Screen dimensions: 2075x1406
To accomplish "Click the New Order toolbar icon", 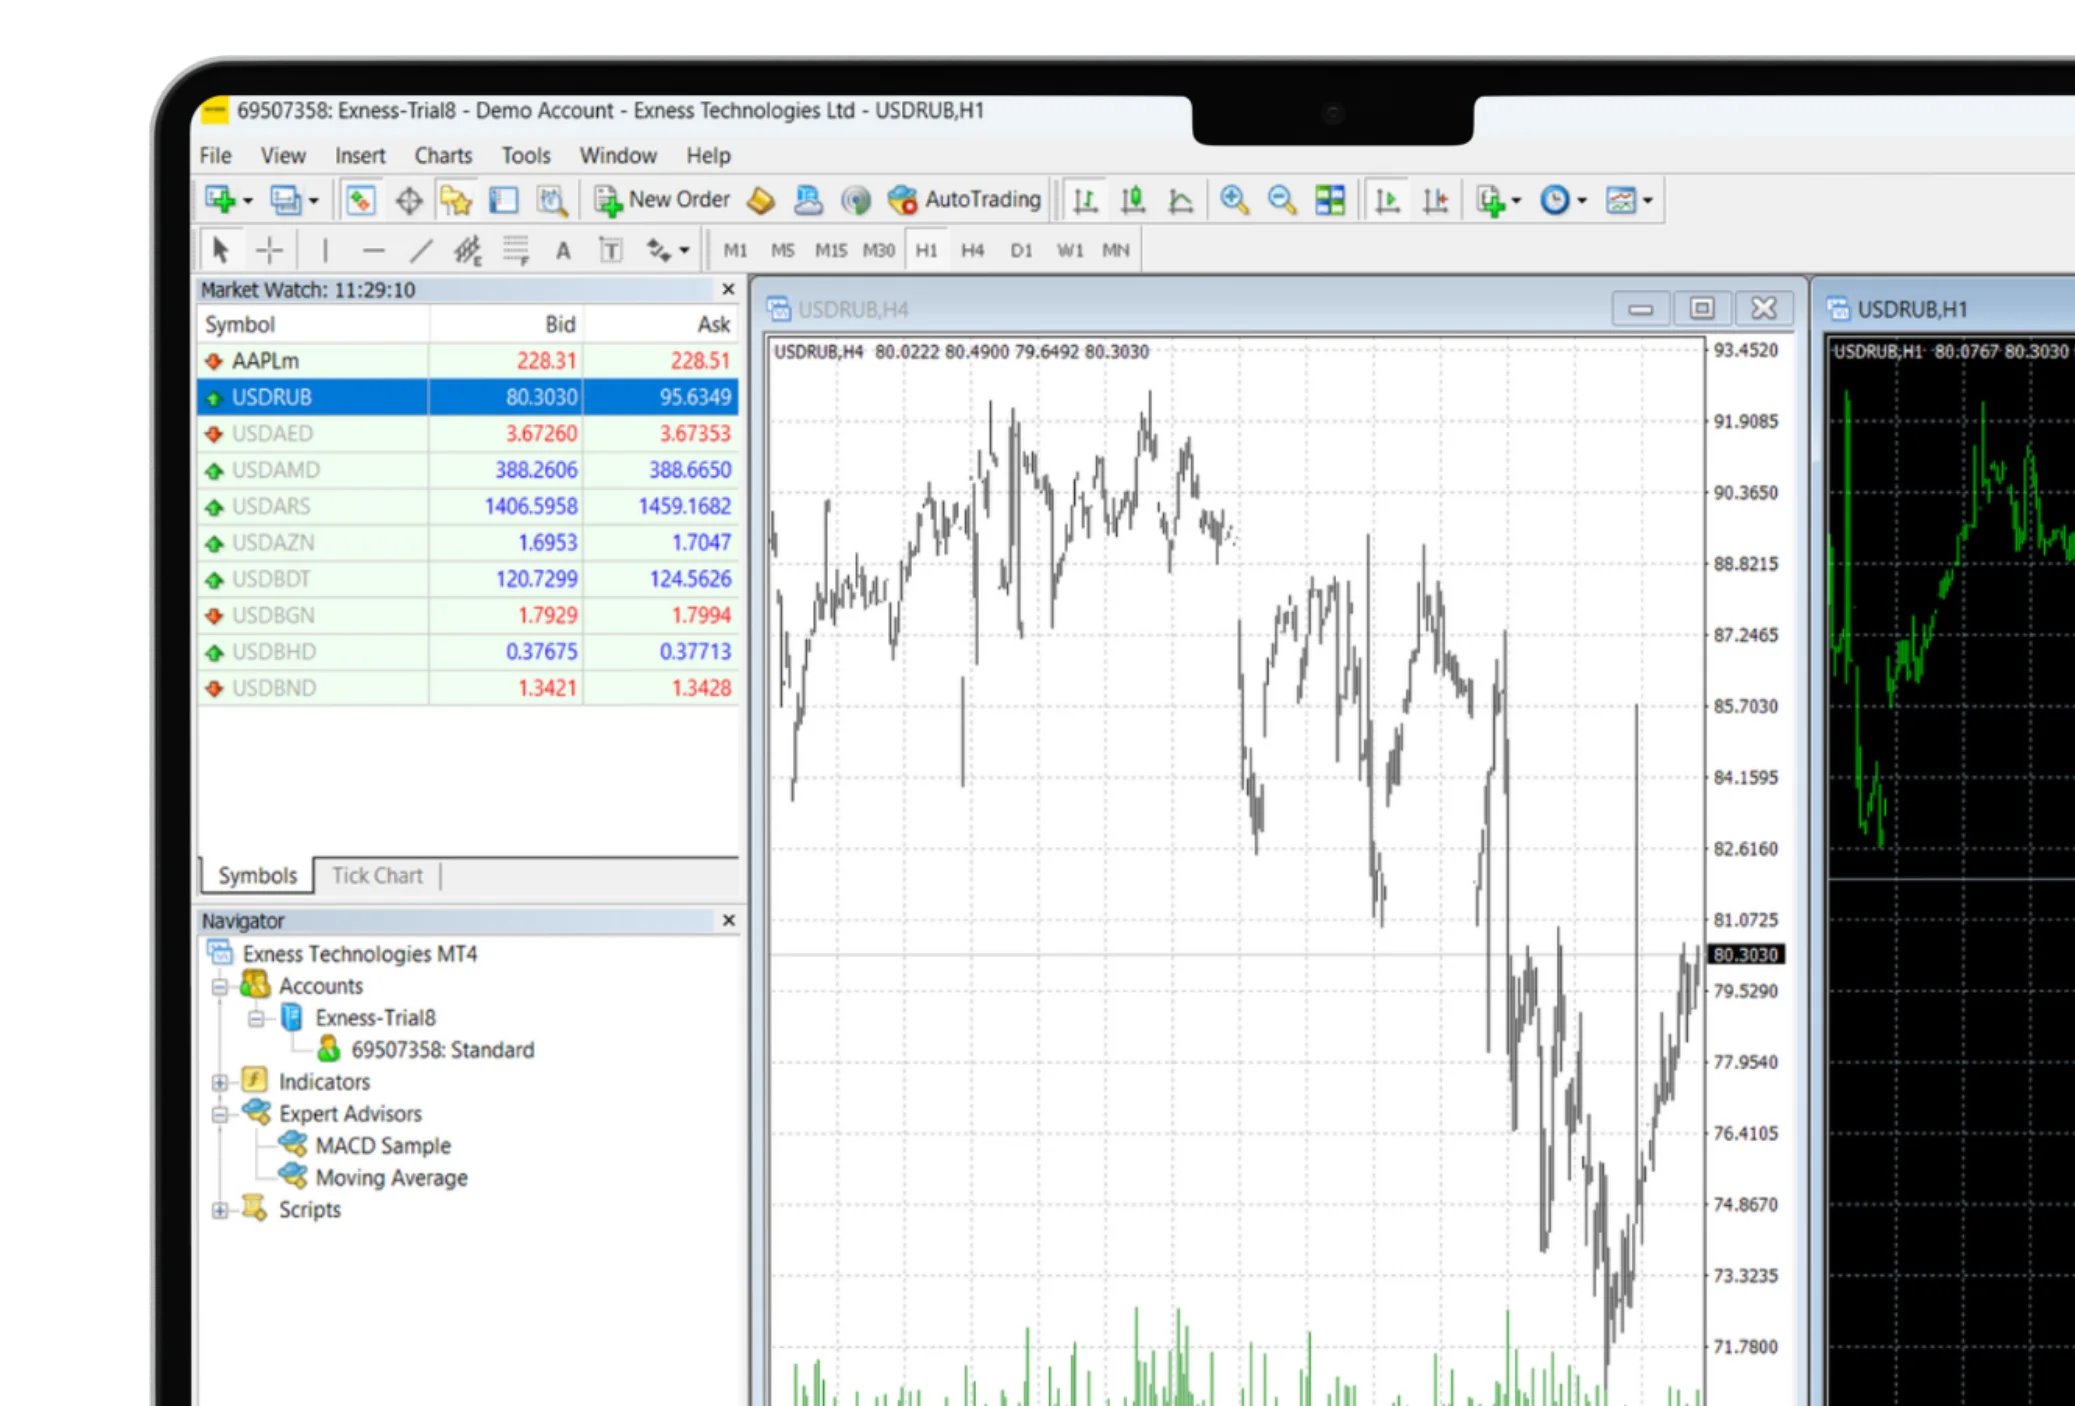I will click(x=660, y=199).
